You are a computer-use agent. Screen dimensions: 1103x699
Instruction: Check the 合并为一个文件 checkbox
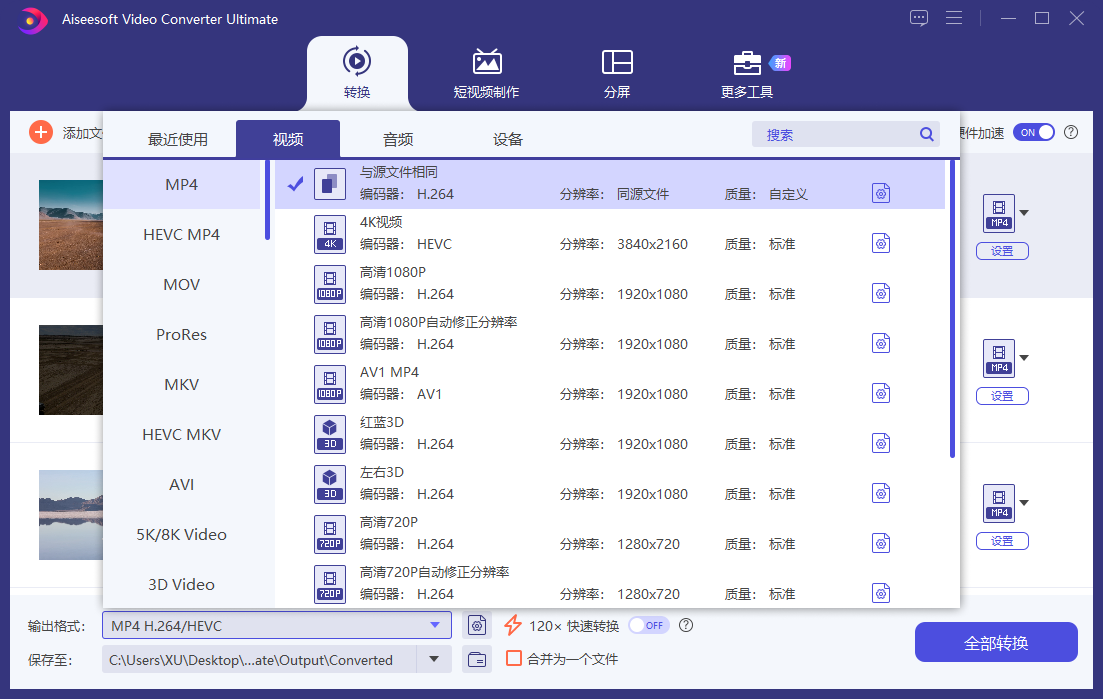(x=514, y=659)
